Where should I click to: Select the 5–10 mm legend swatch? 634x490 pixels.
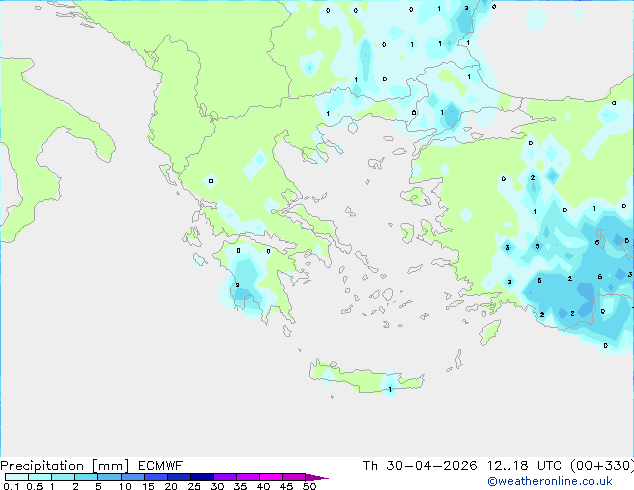coord(109,477)
